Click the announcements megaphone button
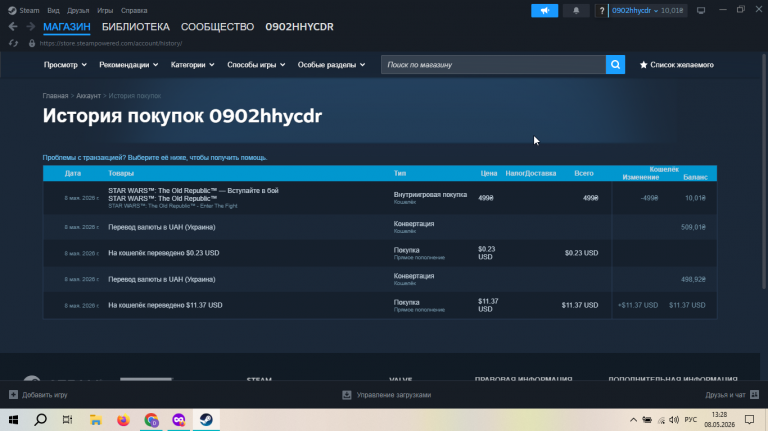The height and width of the screenshot is (431, 768). pyautogui.click(x=544, y=10)
